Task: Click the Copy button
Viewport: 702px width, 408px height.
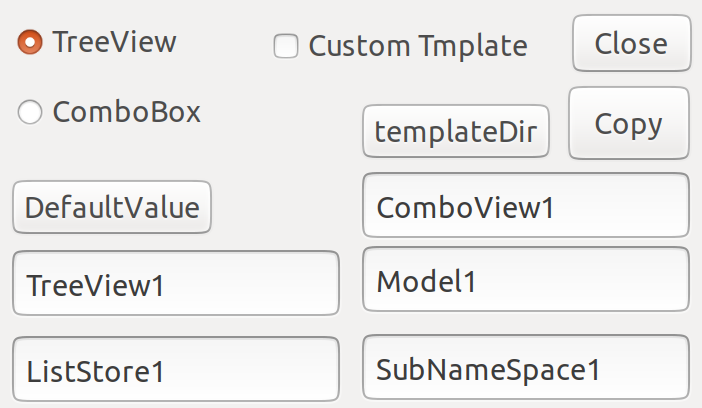Action: click(x=628, y=123)
